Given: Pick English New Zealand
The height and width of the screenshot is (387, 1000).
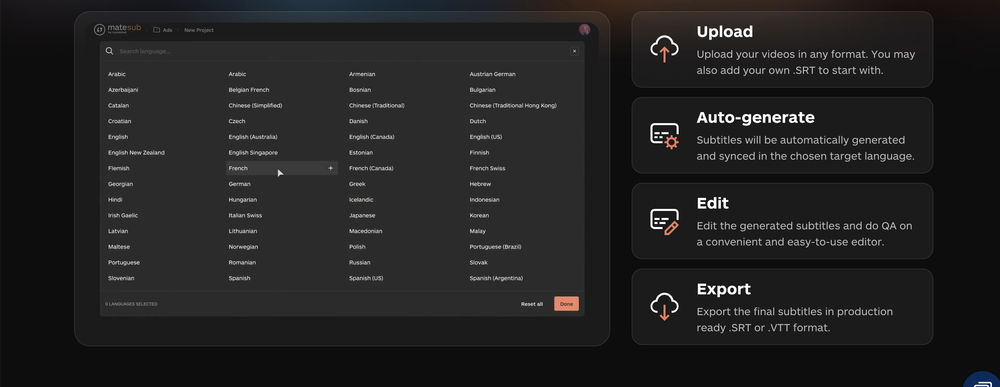Looking at the screenshot, I should 136,153.
